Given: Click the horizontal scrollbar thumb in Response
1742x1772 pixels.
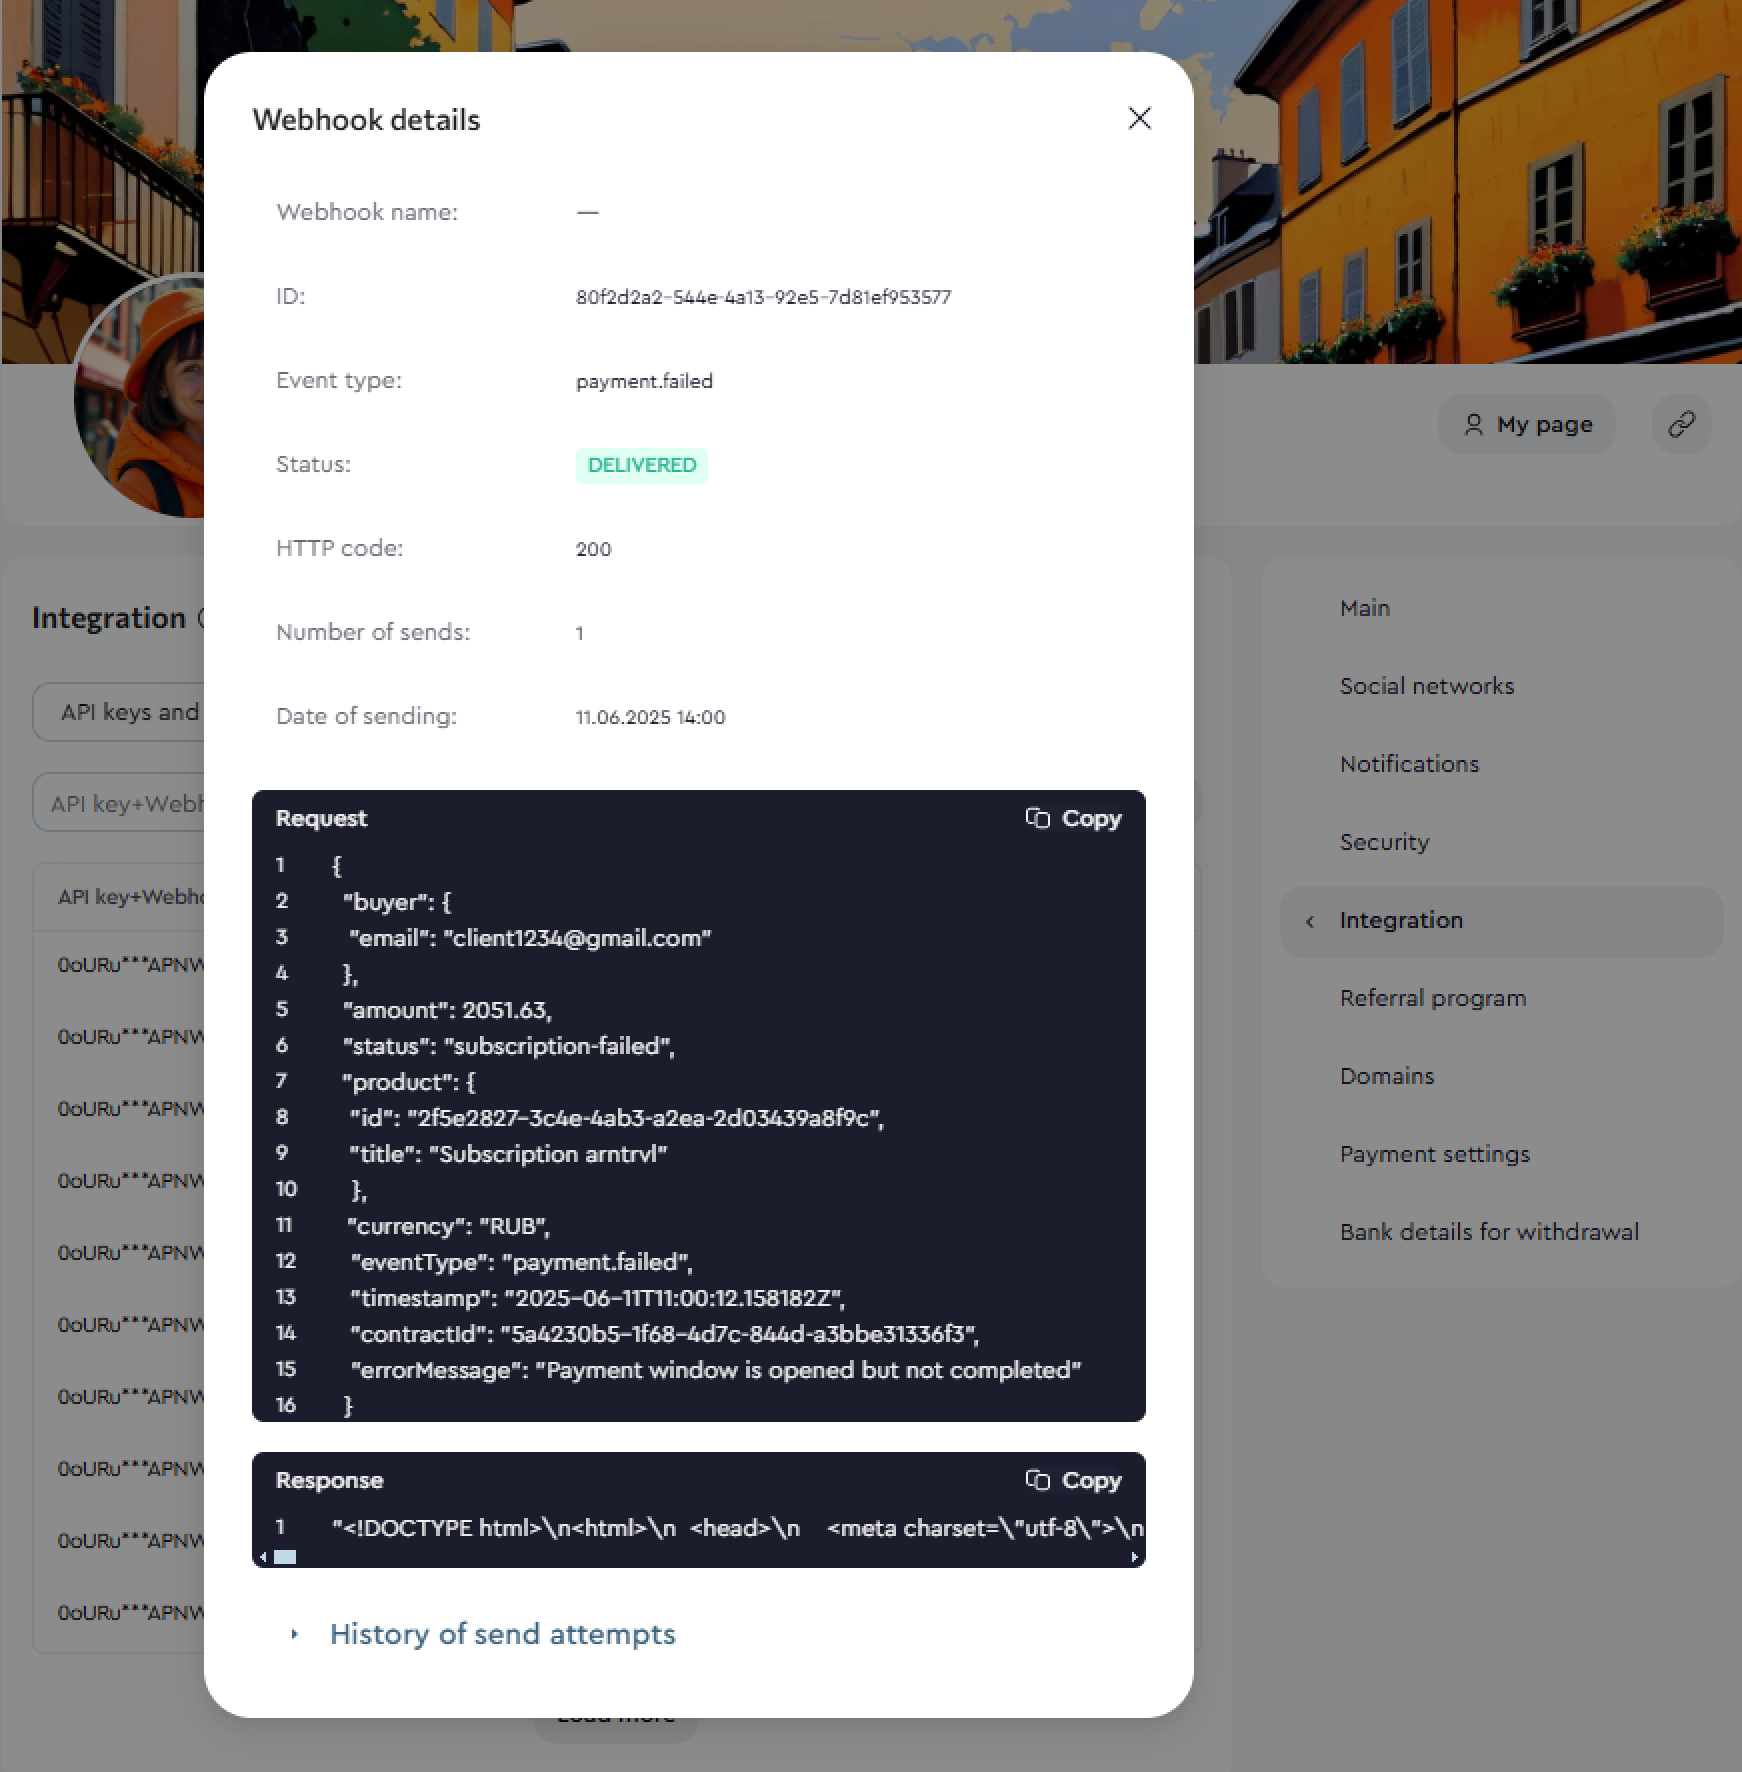Looking at the screenshot, I should (x=285, y=1557).
